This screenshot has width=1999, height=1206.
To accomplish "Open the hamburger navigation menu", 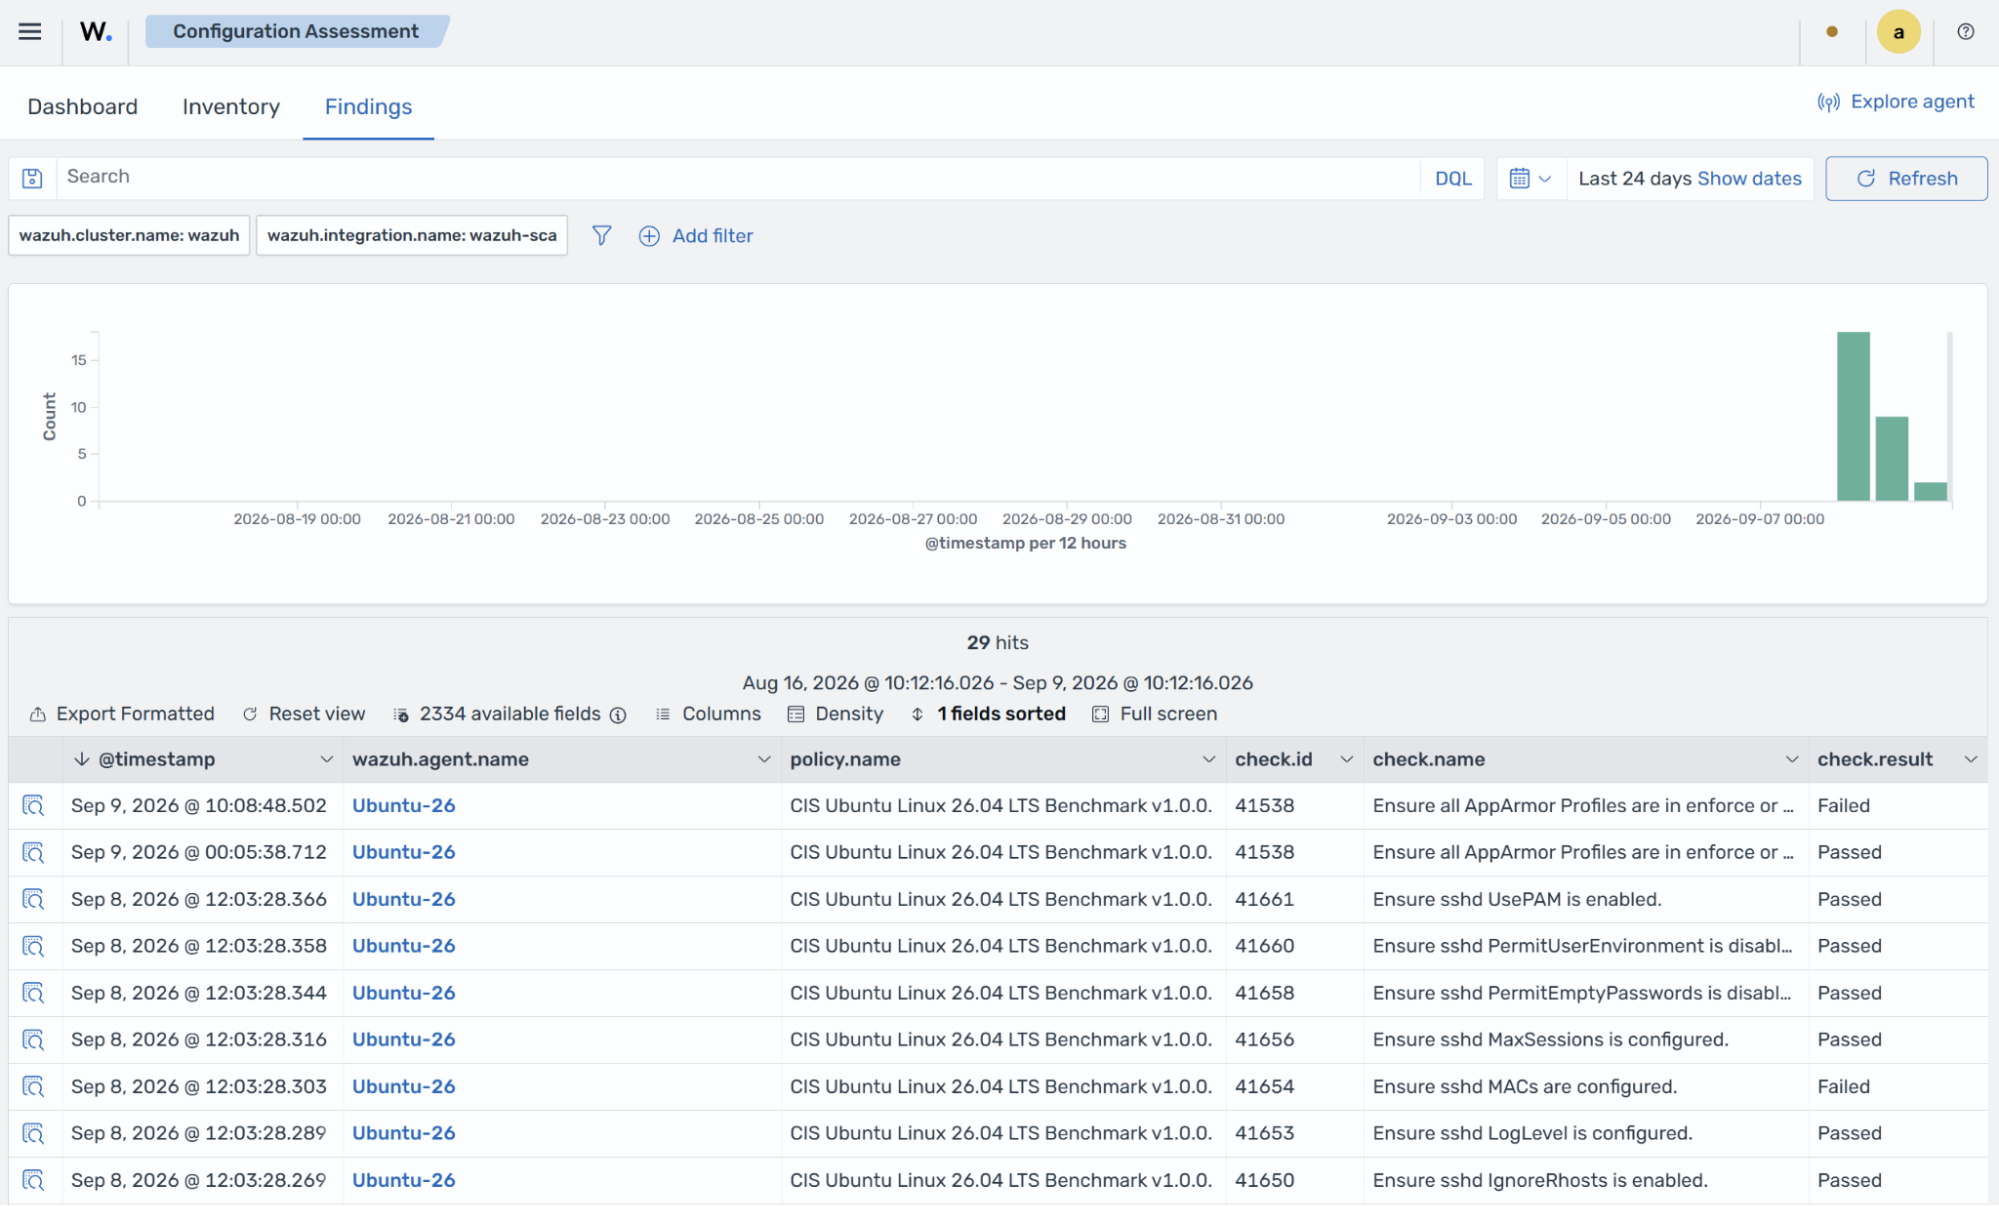I will pos(30,31).
